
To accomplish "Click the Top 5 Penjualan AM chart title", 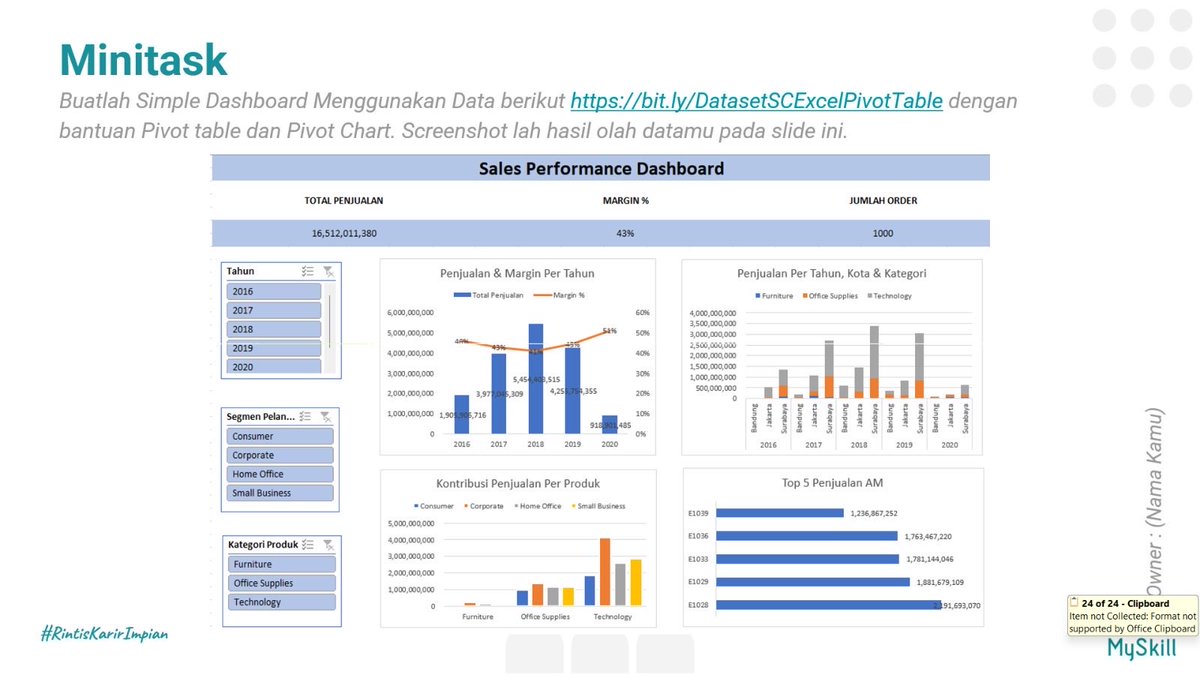I will coord(833,483).
